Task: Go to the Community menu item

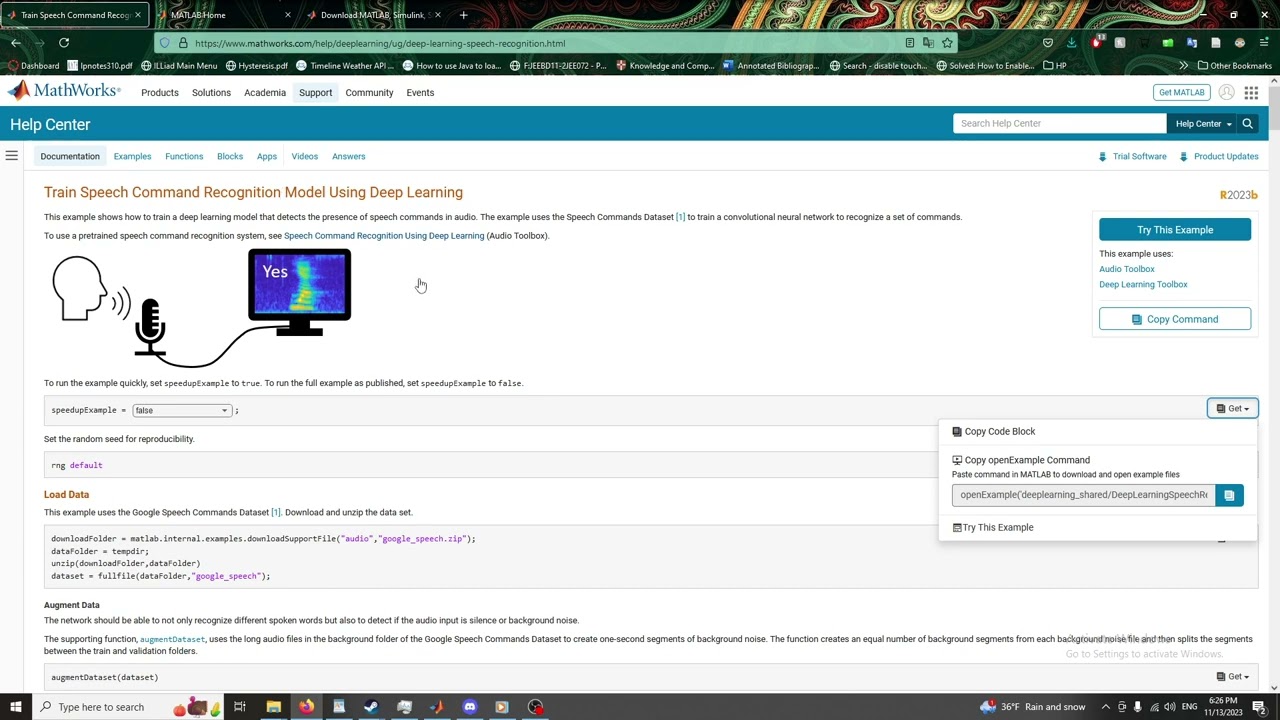Action: point(369,92)
